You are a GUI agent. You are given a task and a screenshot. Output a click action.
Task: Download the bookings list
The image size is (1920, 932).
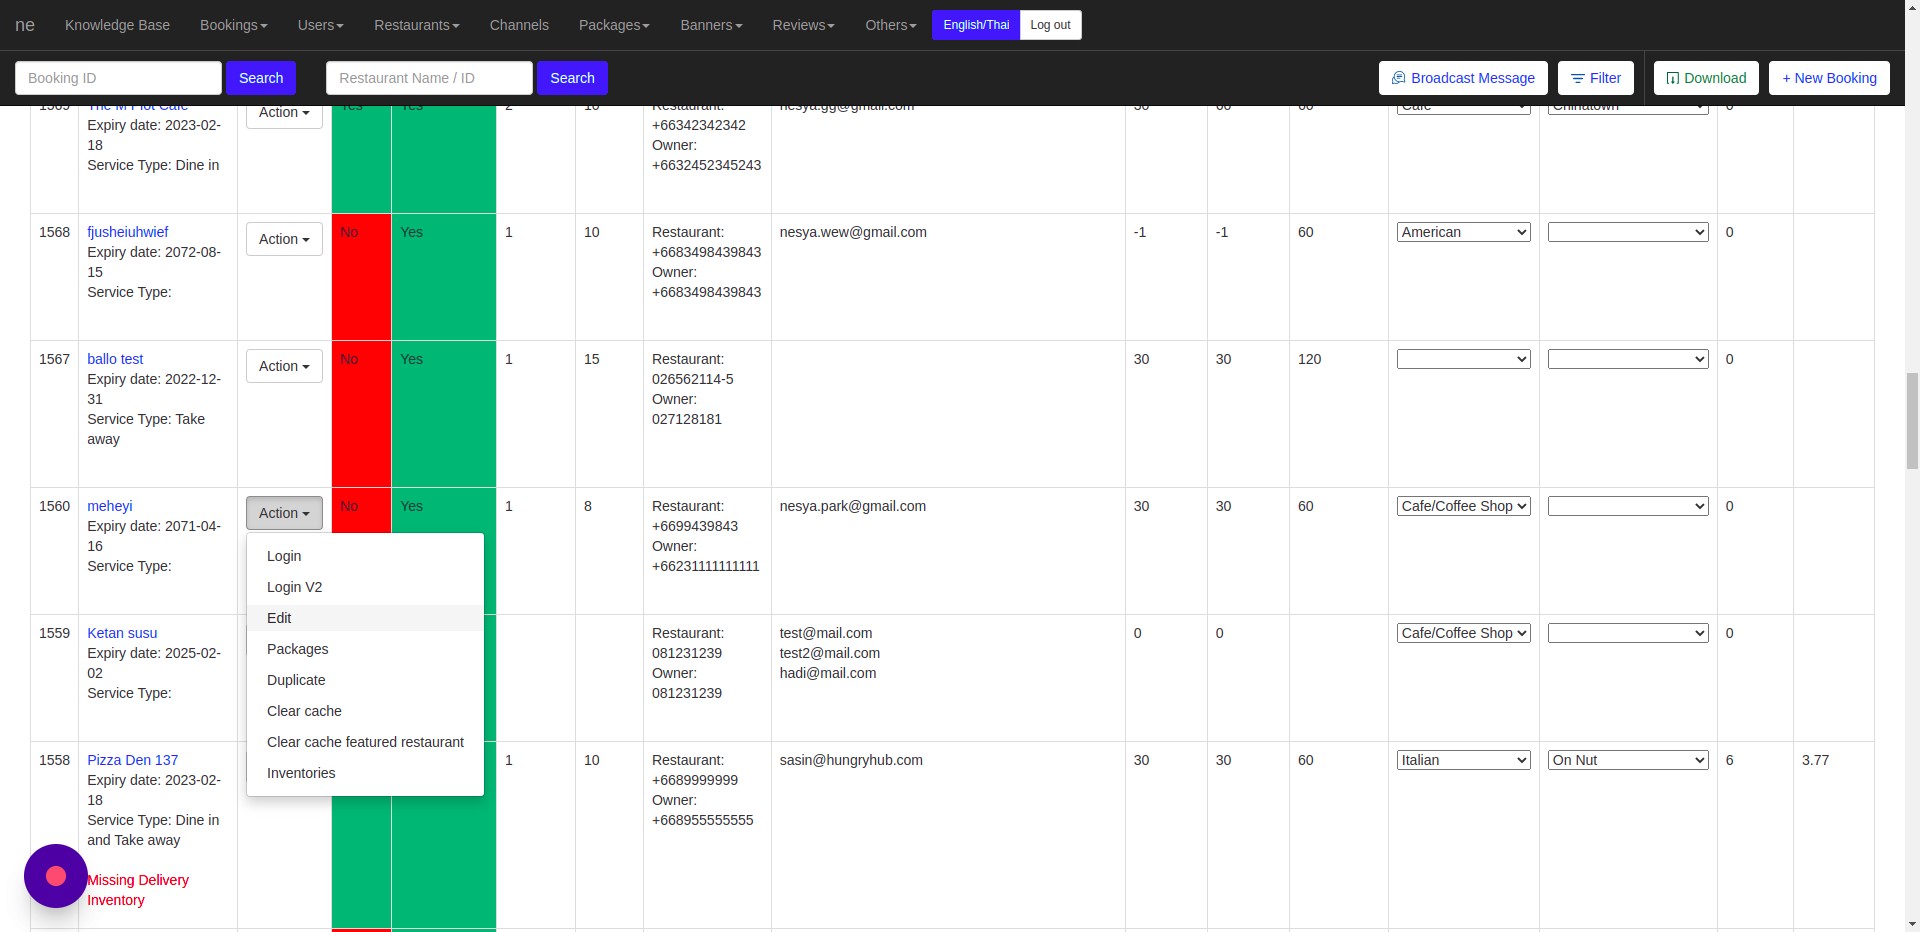pyautogui.click(x=1705, y=78)
